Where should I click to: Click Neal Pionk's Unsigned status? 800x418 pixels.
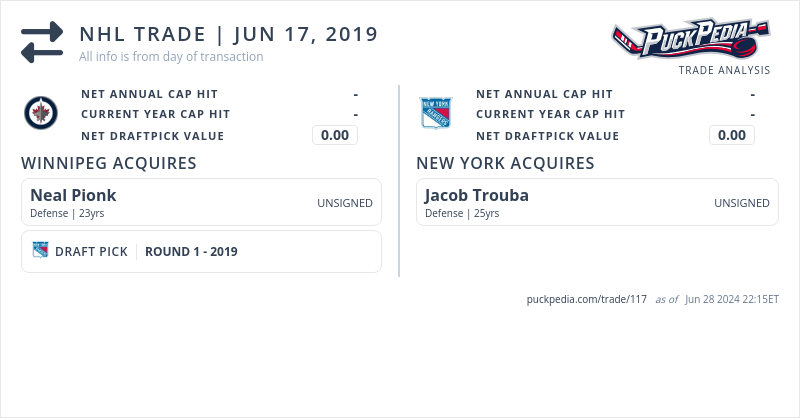pyautogui.click(x=345, y=203)
